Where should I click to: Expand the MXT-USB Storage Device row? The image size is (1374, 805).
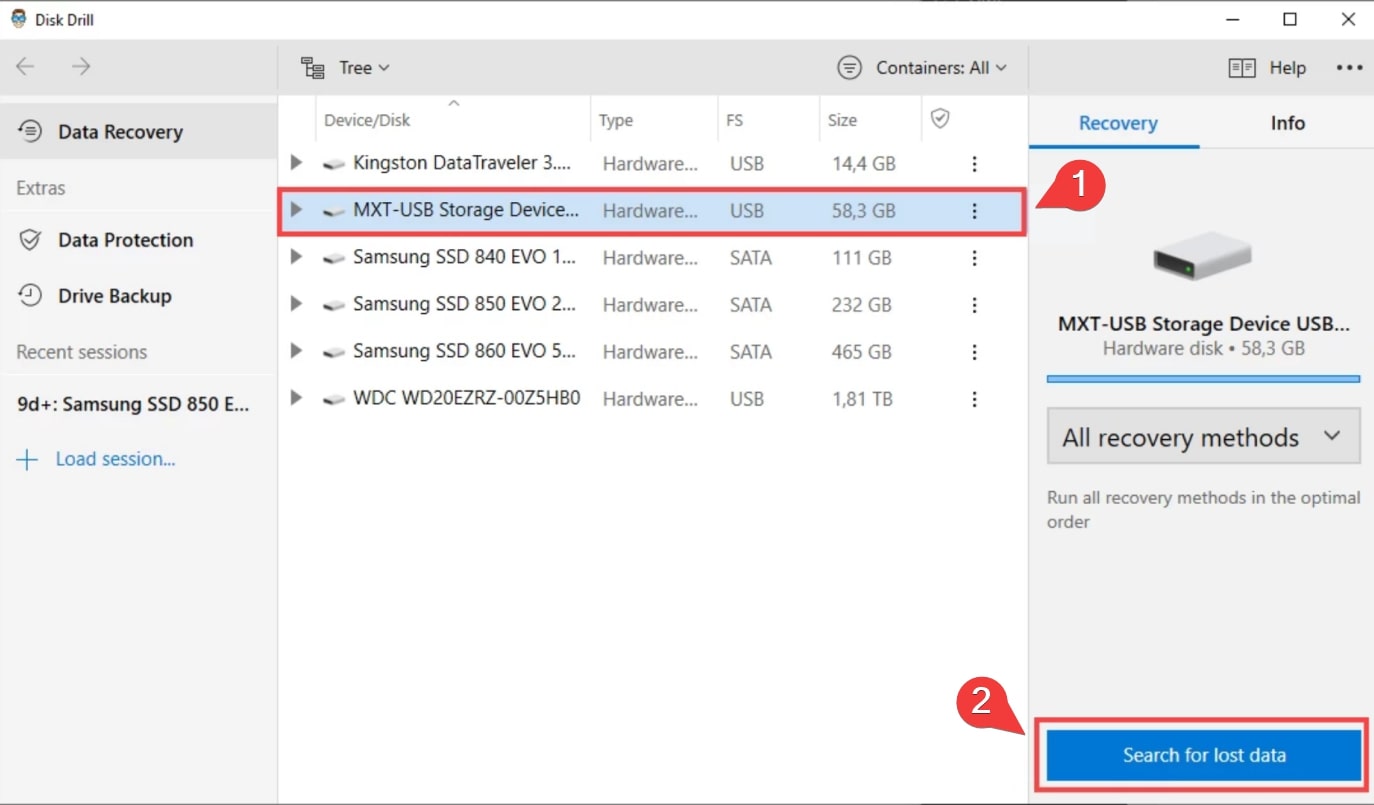296,210
